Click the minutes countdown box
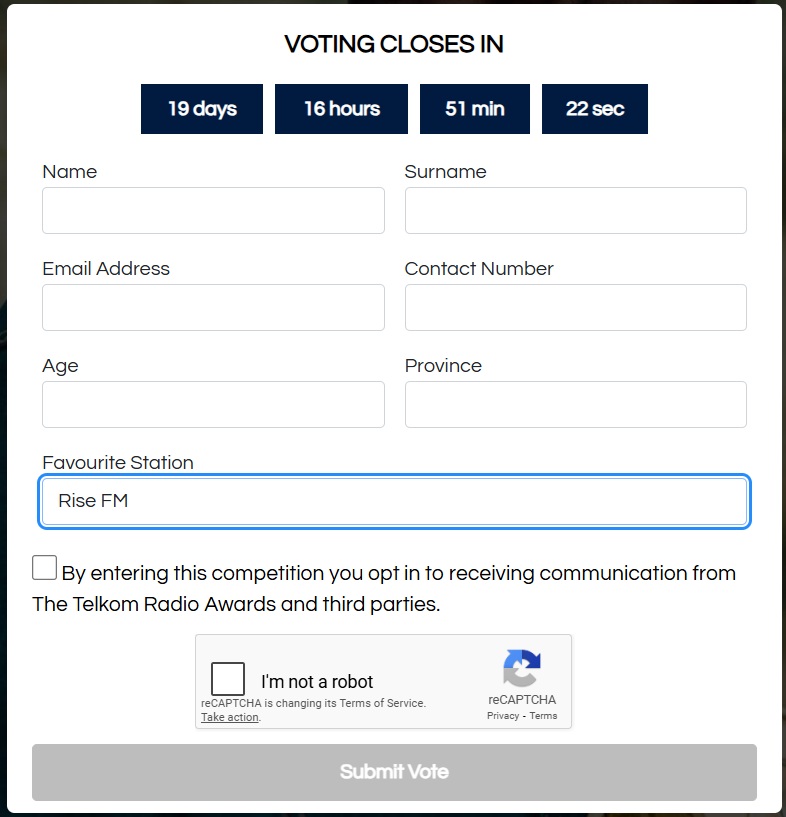This screenshot has height=817, width=786. click(475, 109)
